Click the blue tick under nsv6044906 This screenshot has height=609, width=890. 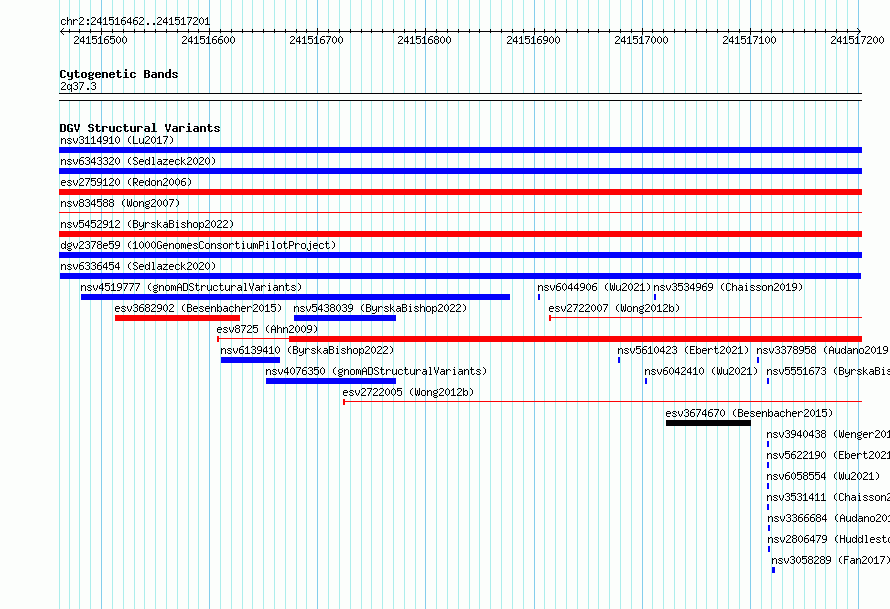coord(539,297)
